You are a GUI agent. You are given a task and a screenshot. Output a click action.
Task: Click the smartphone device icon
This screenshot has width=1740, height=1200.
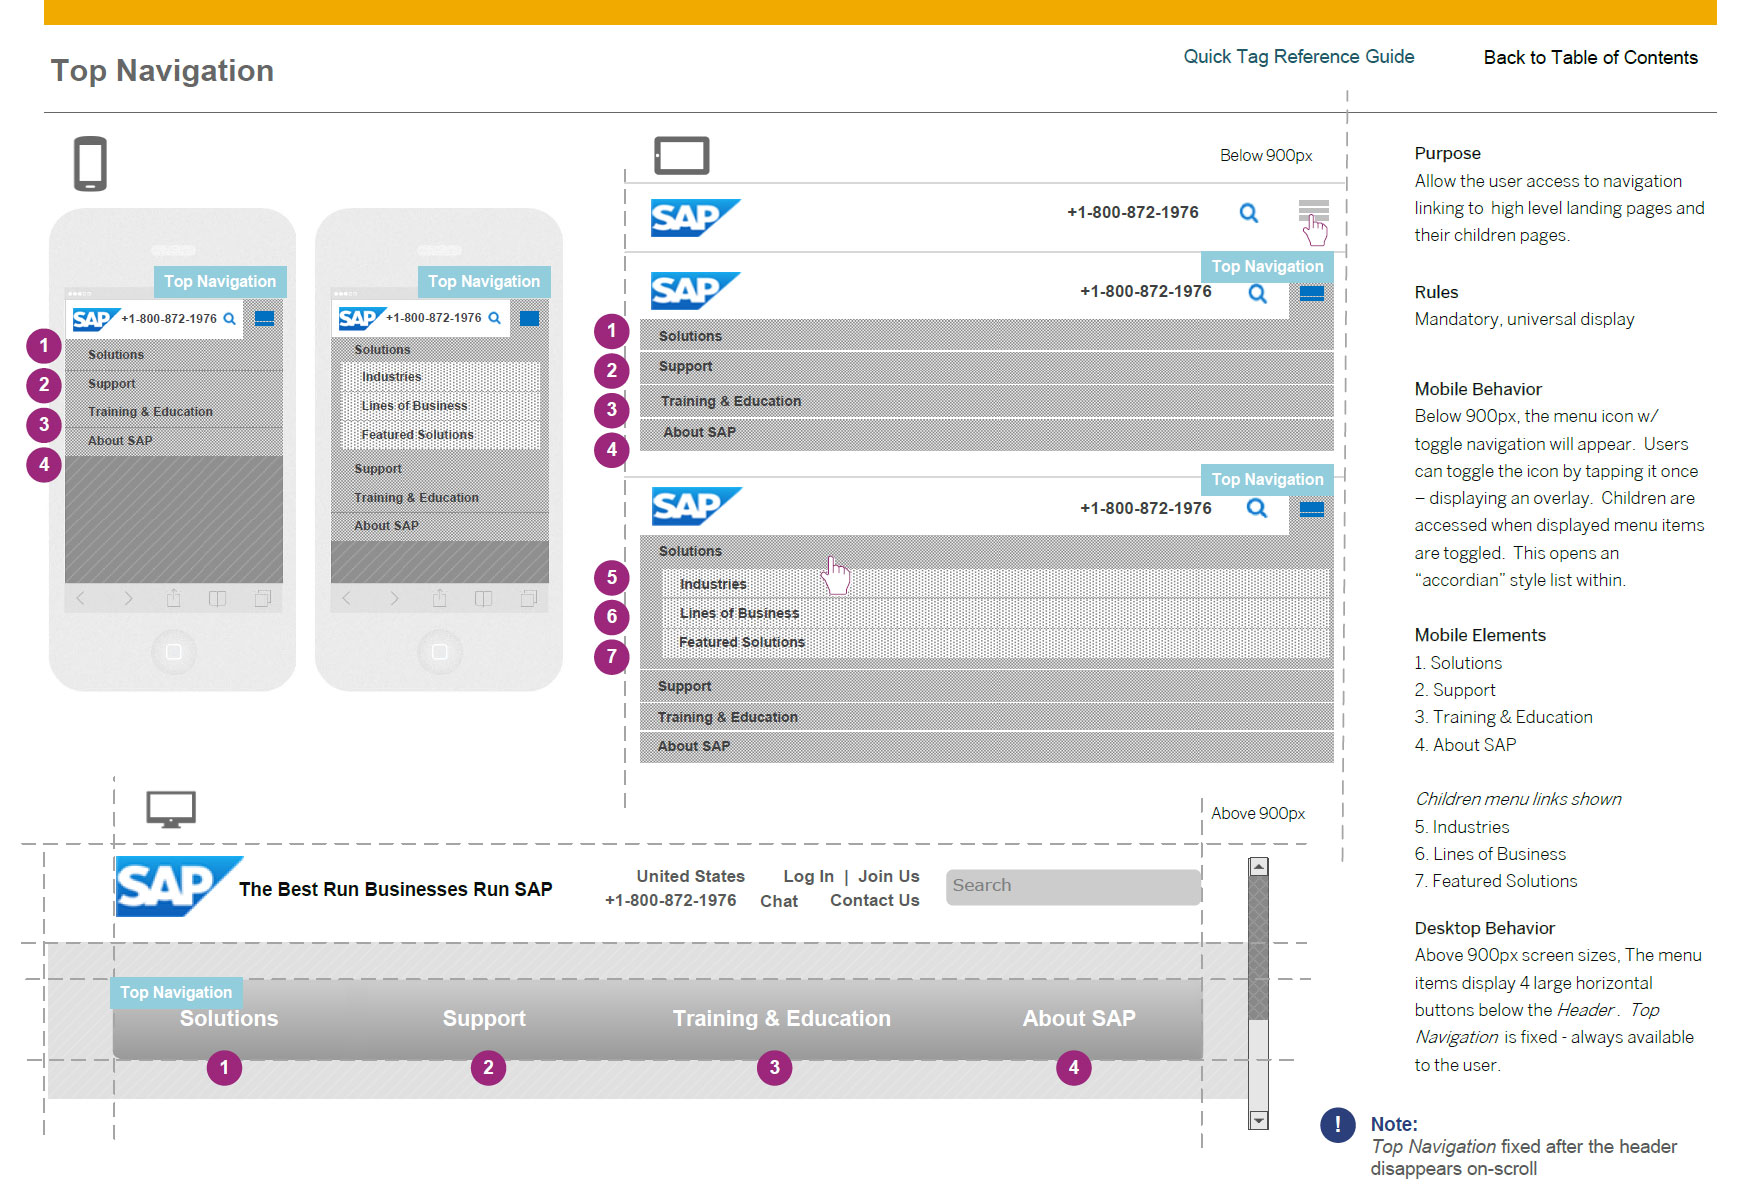[x=90, y=164]
